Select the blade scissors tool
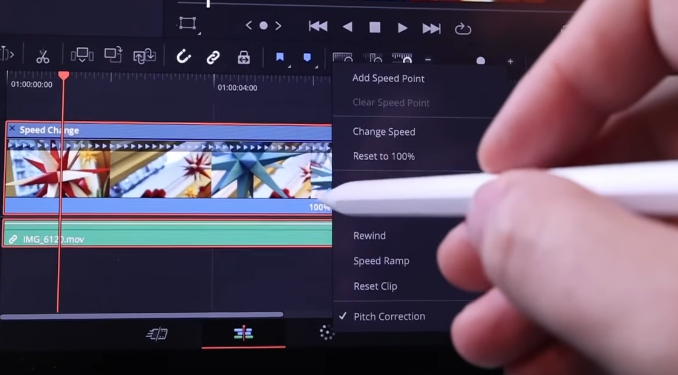Viewport: 678px width, 375px height. point(42,56)
